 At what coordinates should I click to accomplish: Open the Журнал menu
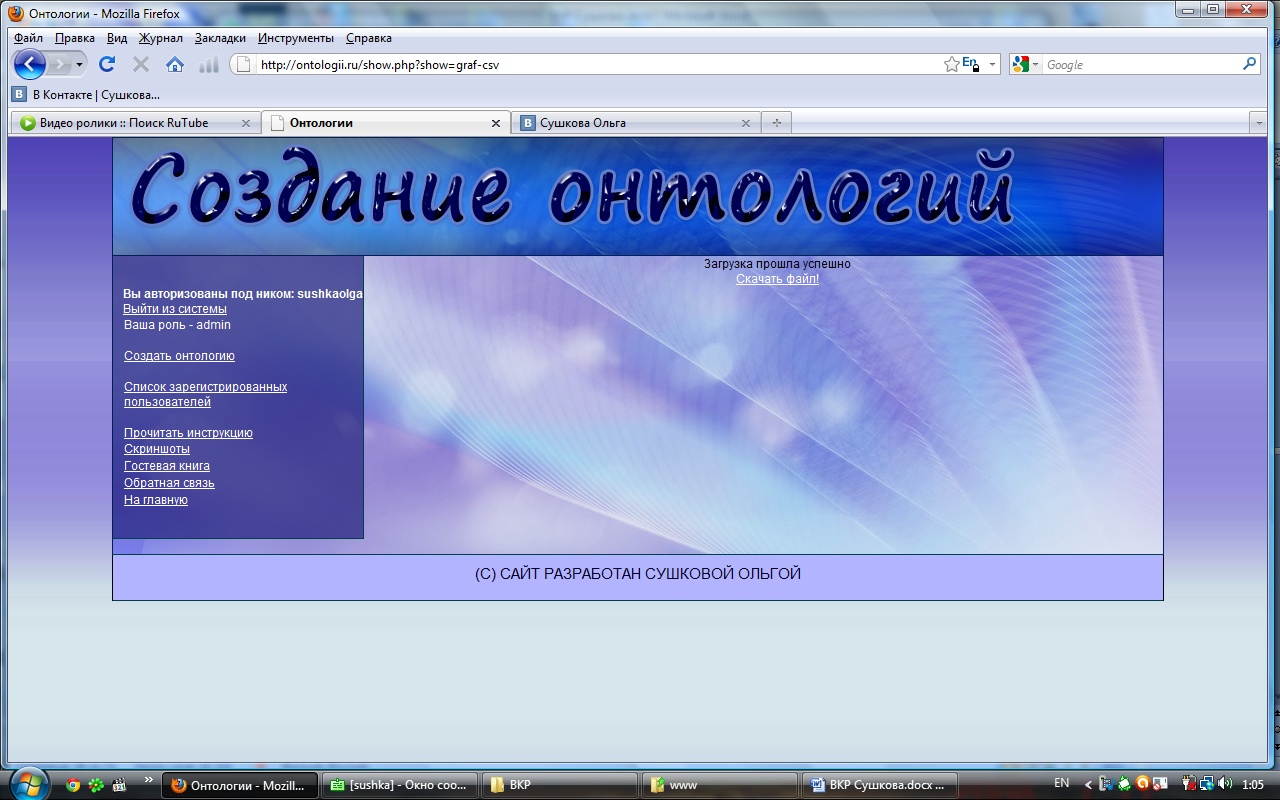click(161, 38)
